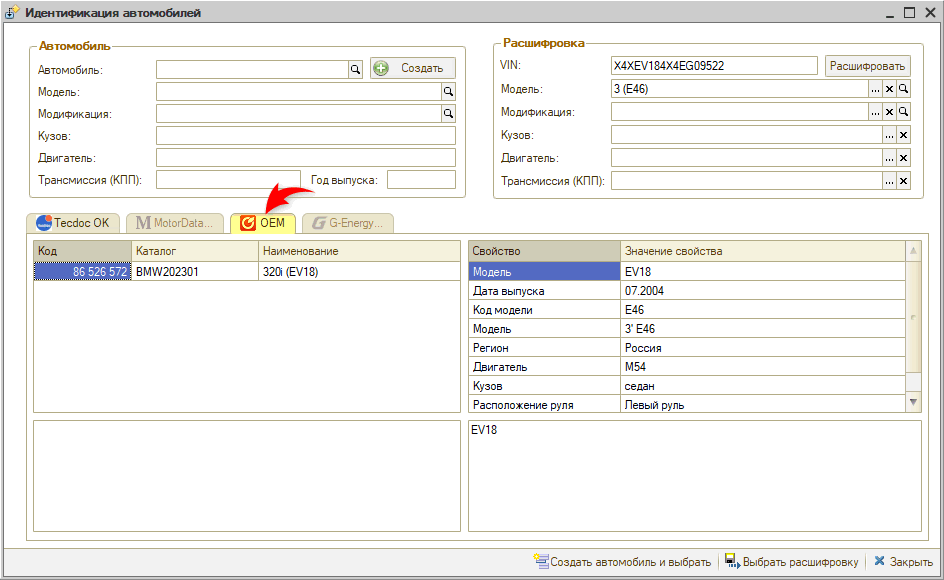Click the magnifier icon in left Модификация field
This screenshot has height=580, width=944.
pos(449,114)
